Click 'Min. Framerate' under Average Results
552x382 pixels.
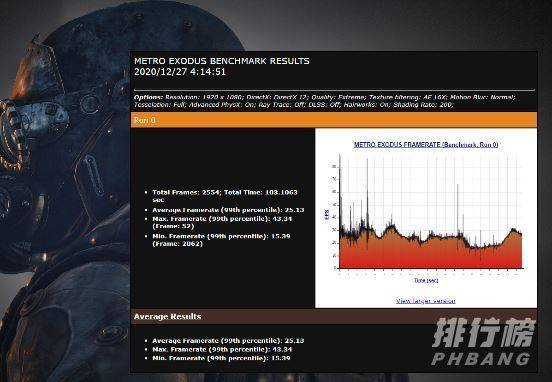click(221, 358)
